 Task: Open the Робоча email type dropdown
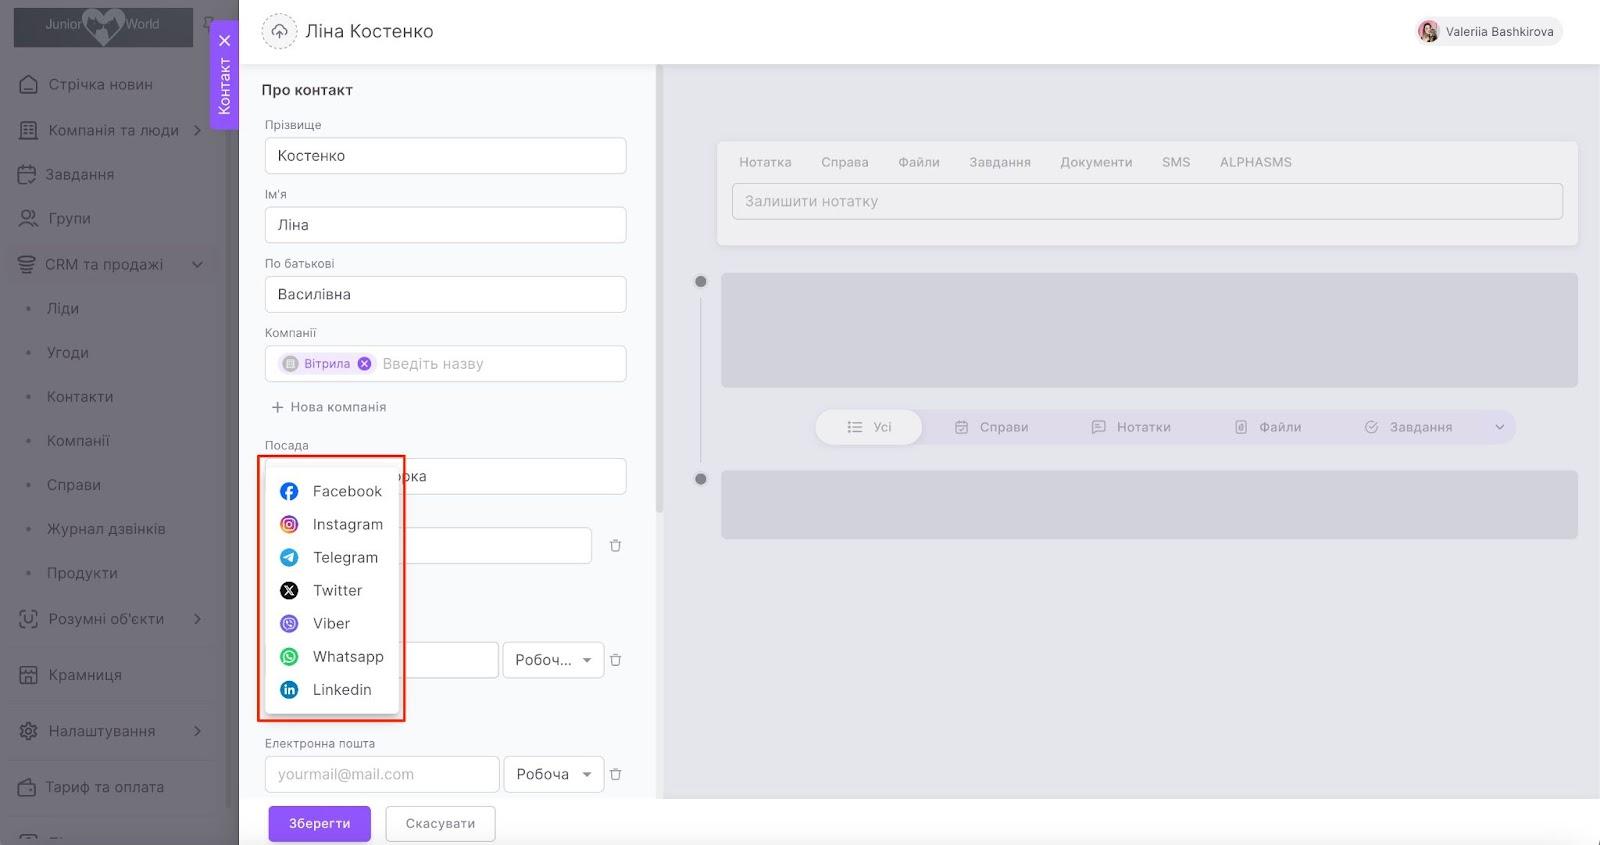[x=554, y=774]
